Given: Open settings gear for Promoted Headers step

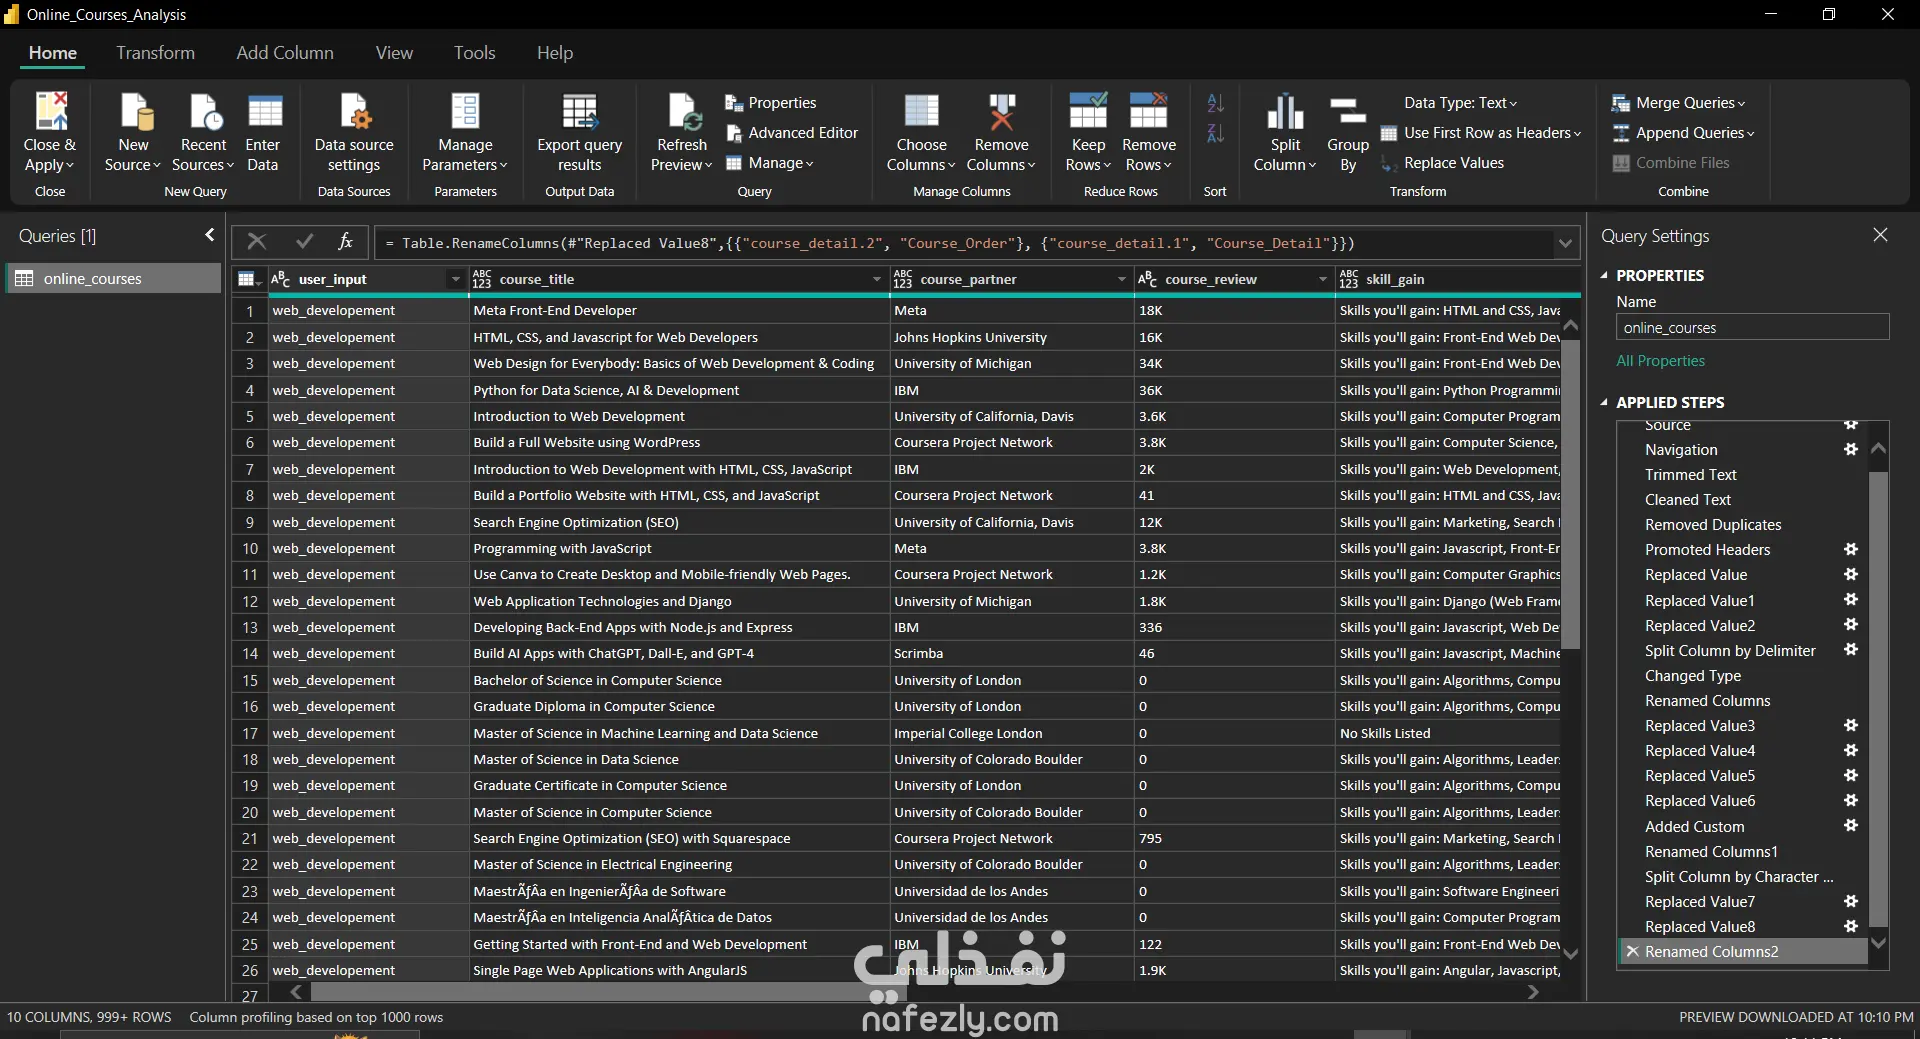Looking at the screenshot, I should (x=1851, y=550).
